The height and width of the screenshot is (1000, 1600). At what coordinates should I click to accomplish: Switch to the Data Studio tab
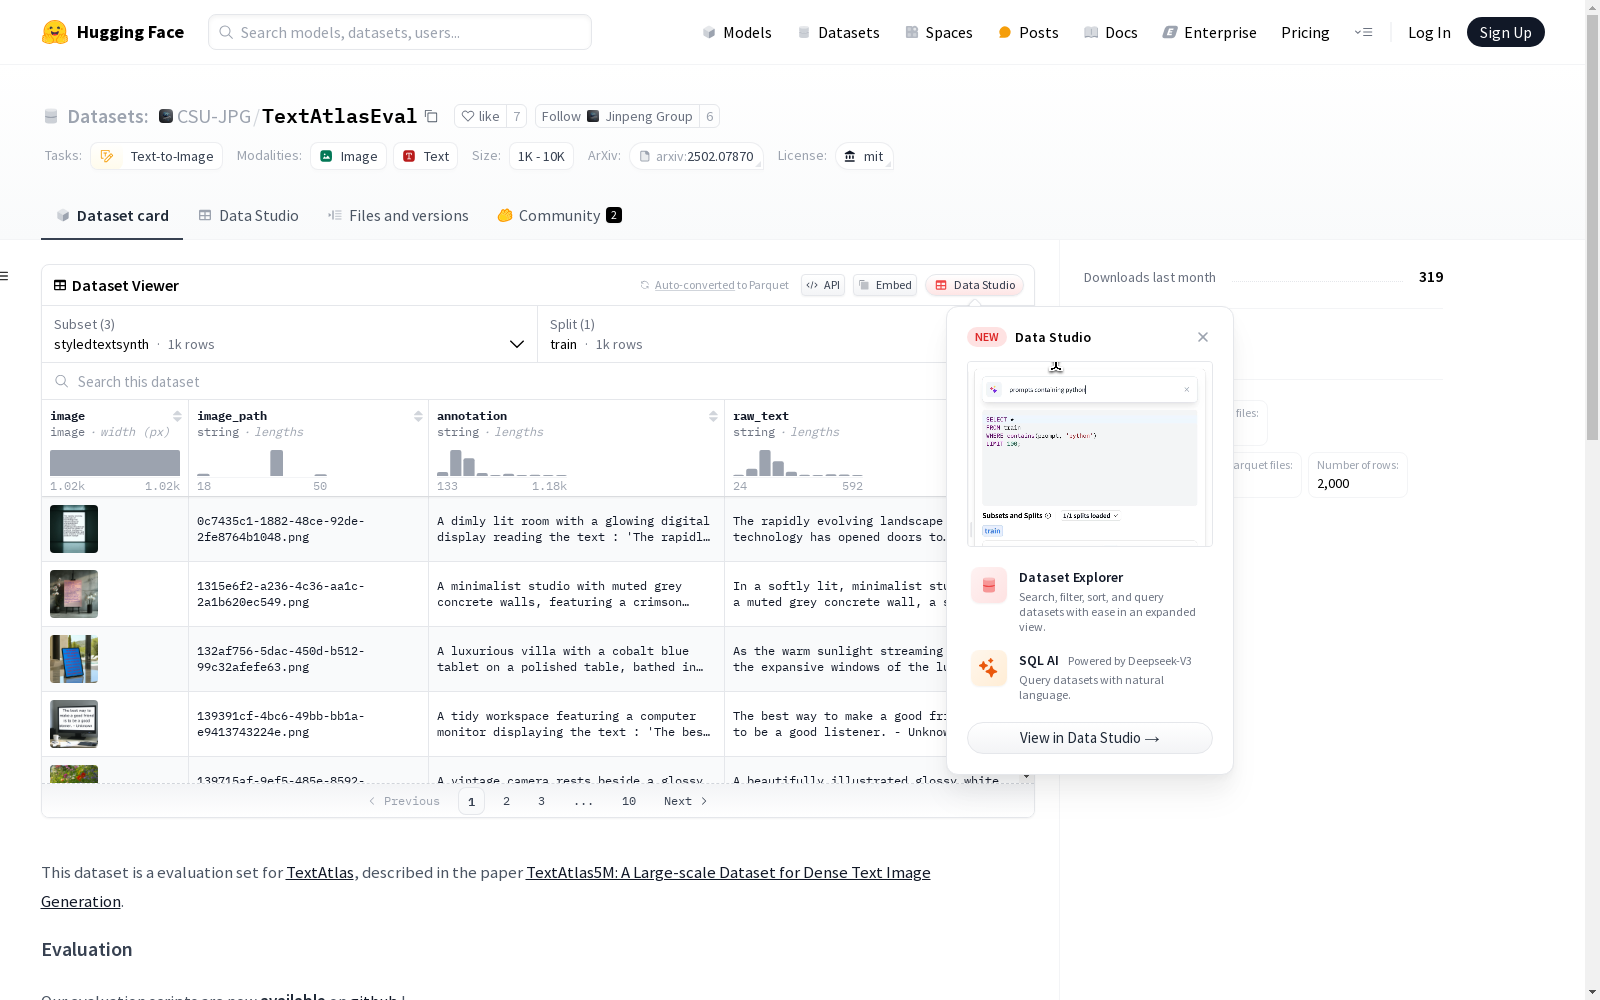point(249,216)
